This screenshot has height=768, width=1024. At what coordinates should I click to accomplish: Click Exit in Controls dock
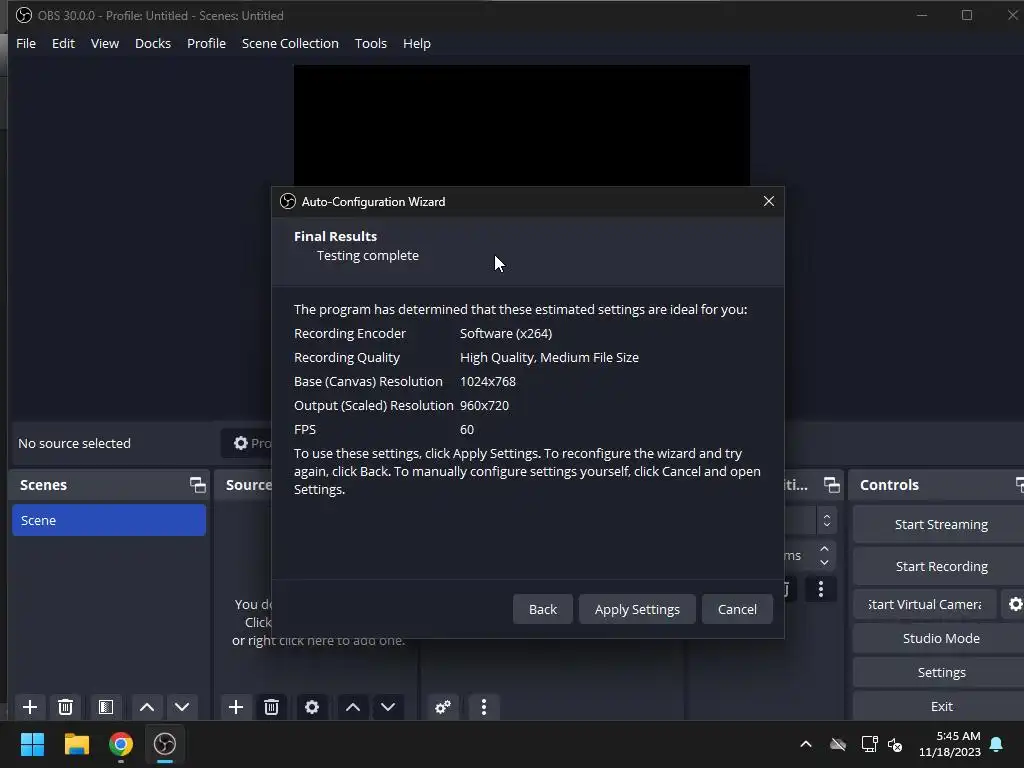(x=941, y=706)
